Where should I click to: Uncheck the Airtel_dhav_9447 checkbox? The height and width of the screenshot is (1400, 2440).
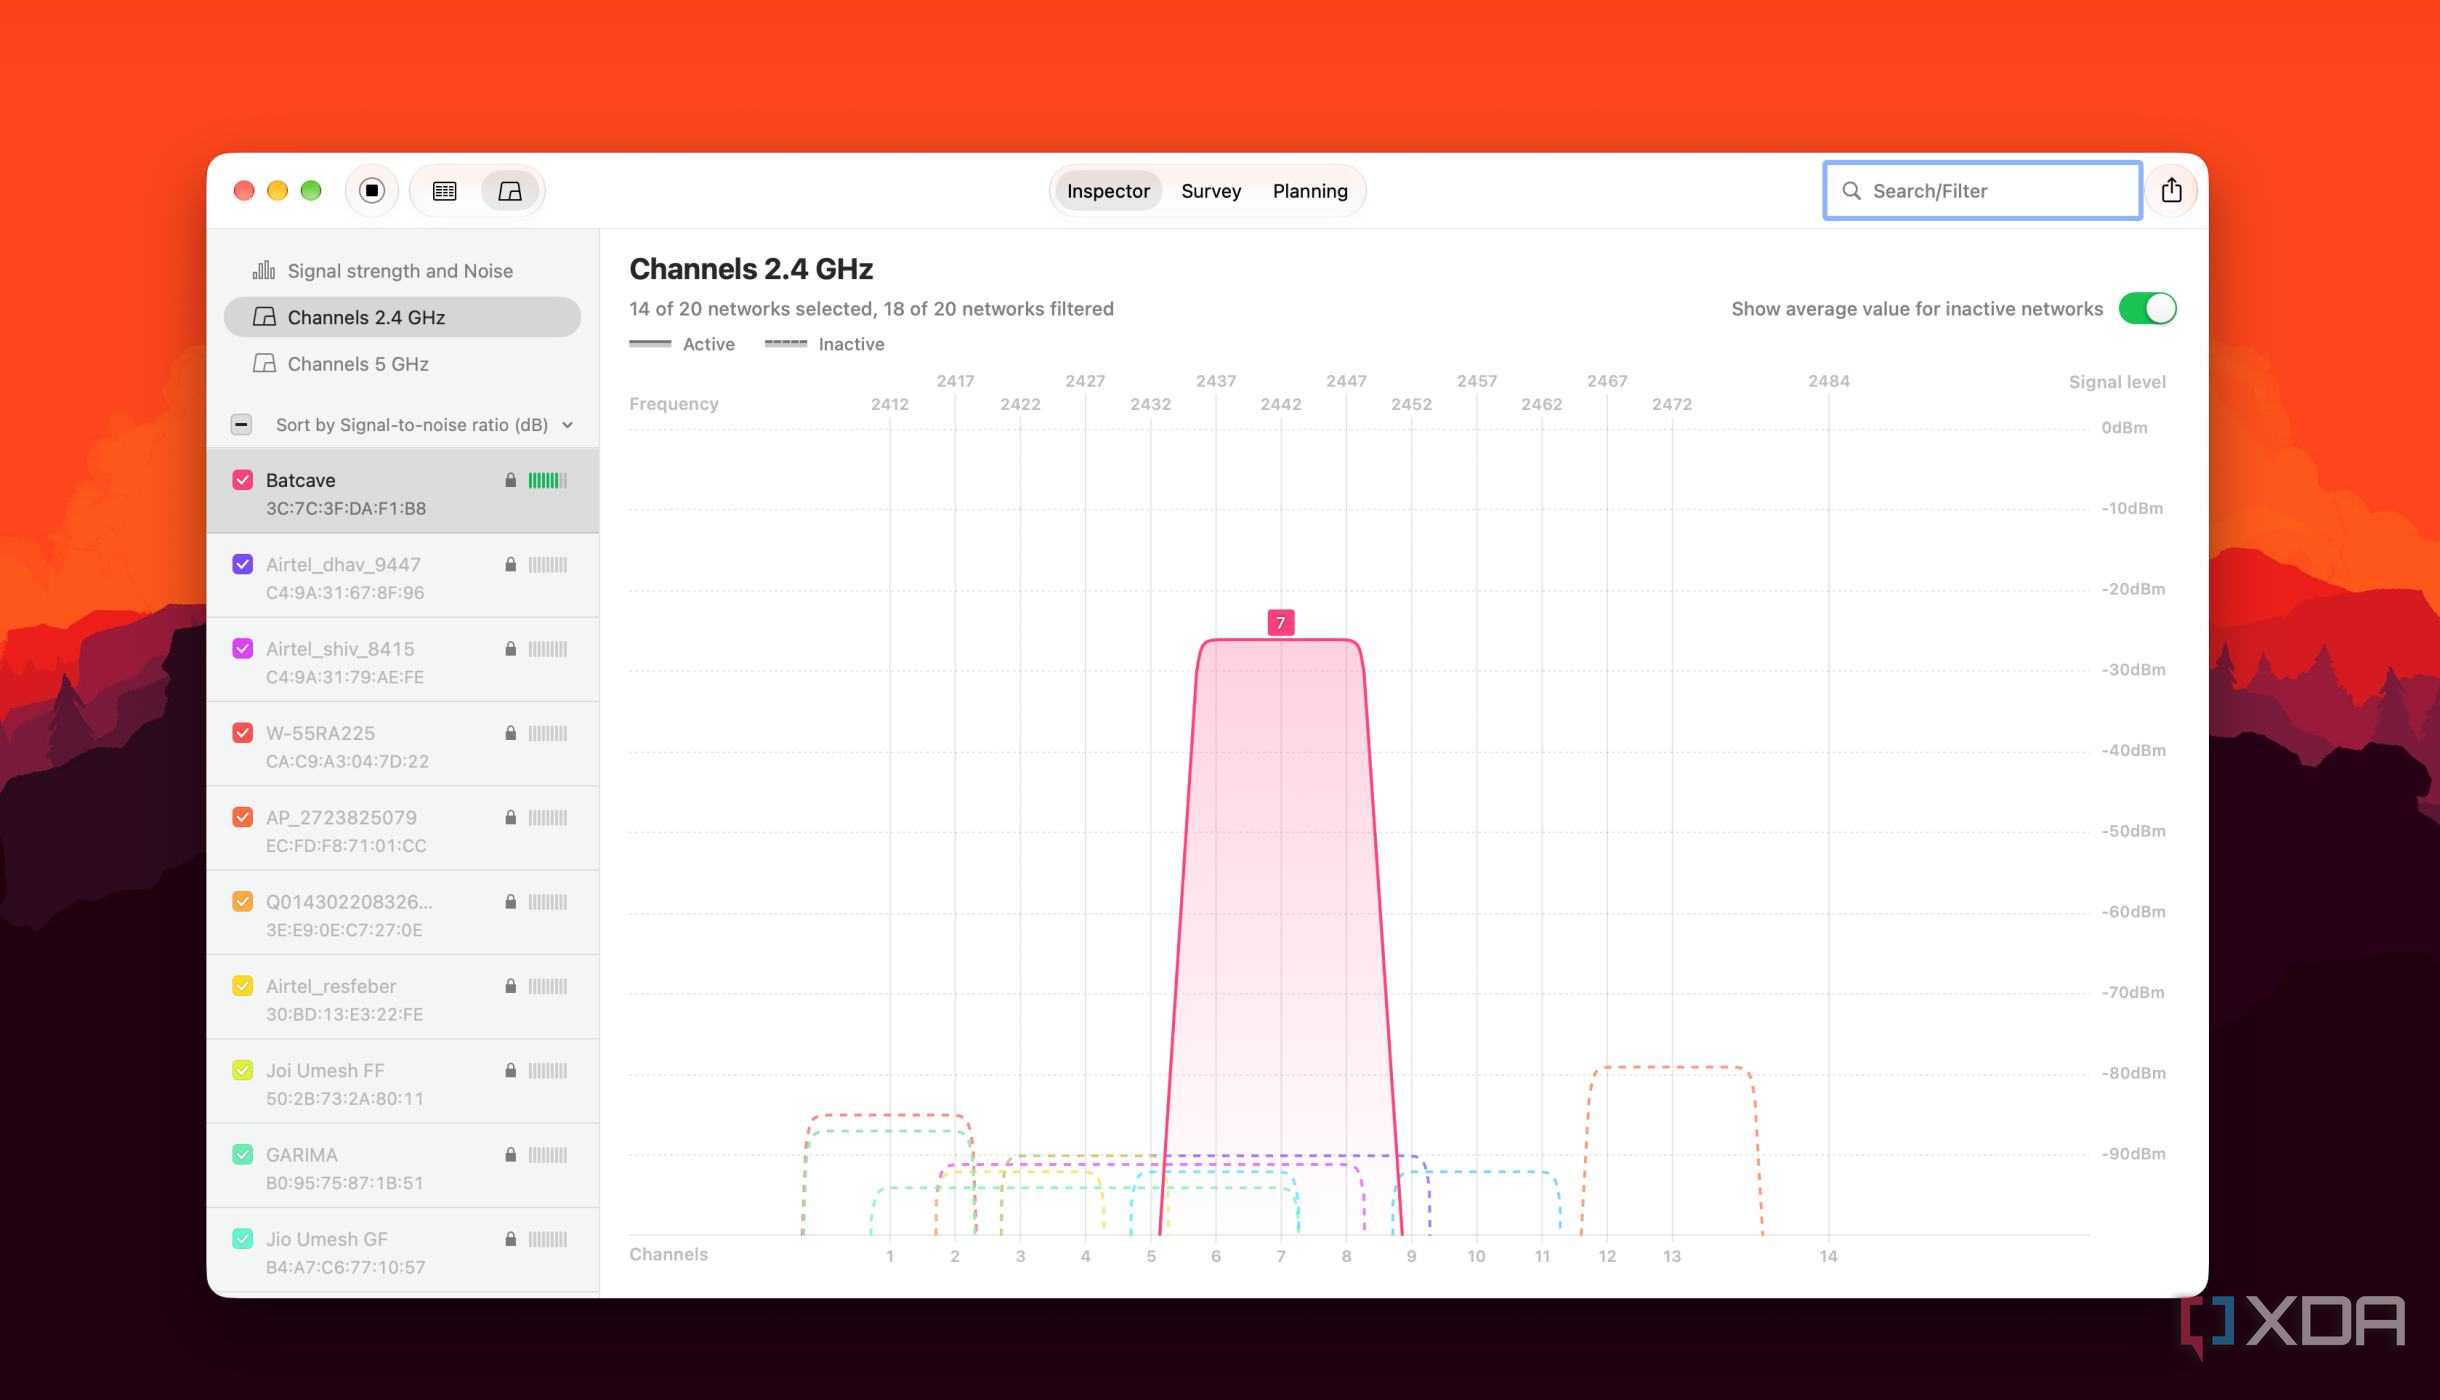pos(242,564)
